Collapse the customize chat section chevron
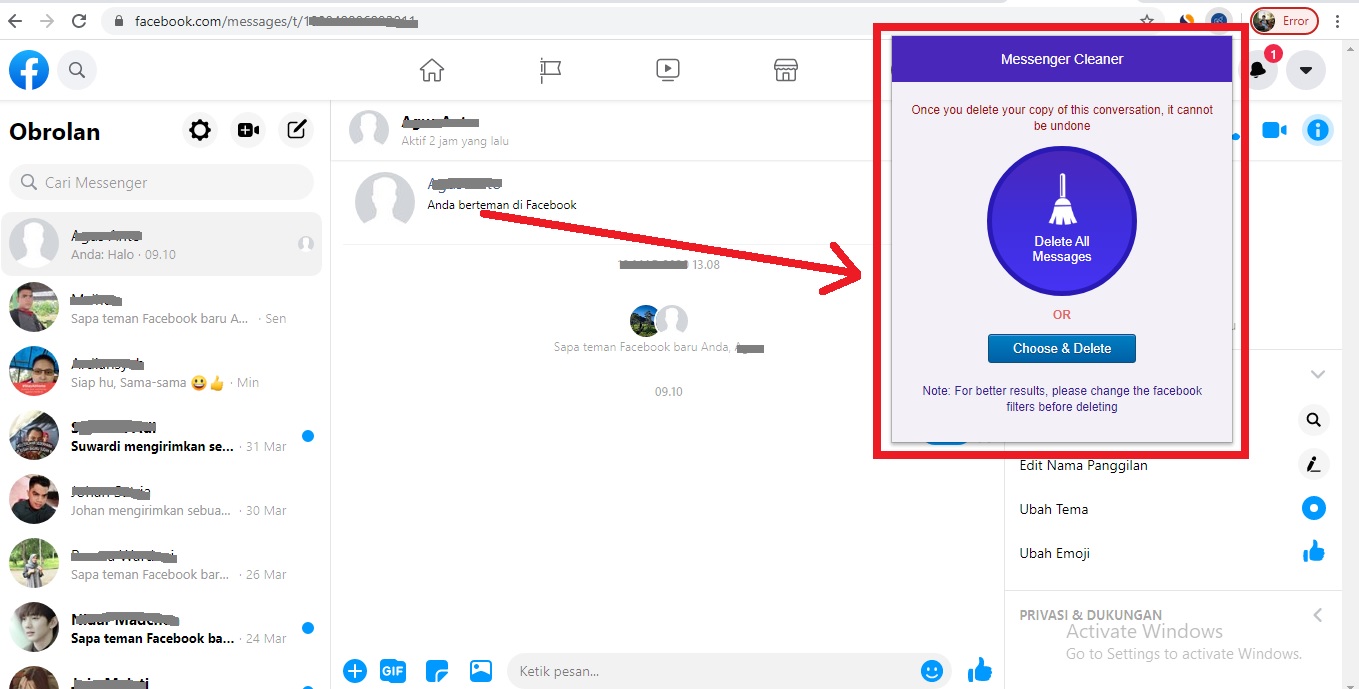 (1318, 375)
